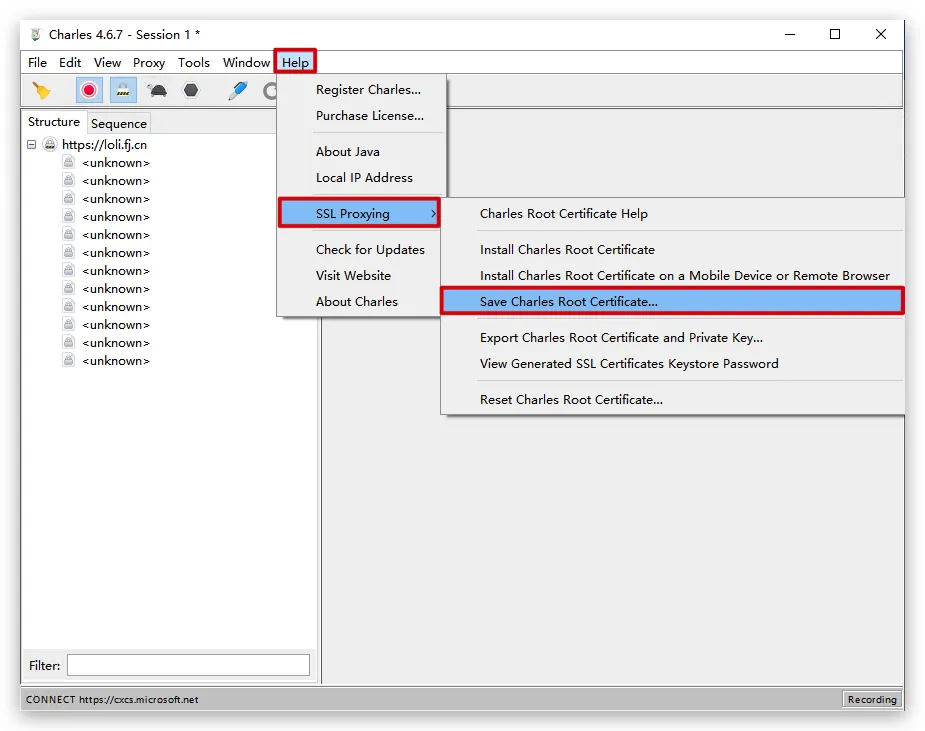The height and width of the screenshot is (731, 925).
Task: Click the Recording status button
Action: [x=871, y=700]
